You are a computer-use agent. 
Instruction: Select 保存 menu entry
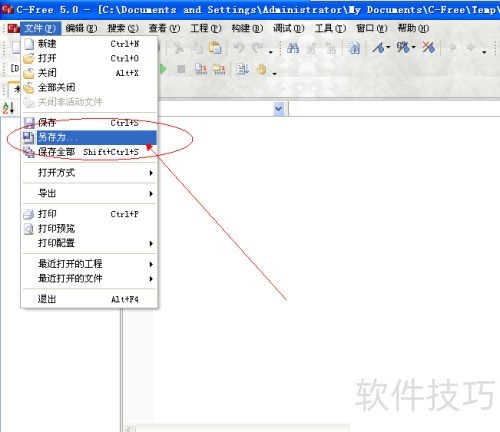pyautogui.click(x=89, y=123)
